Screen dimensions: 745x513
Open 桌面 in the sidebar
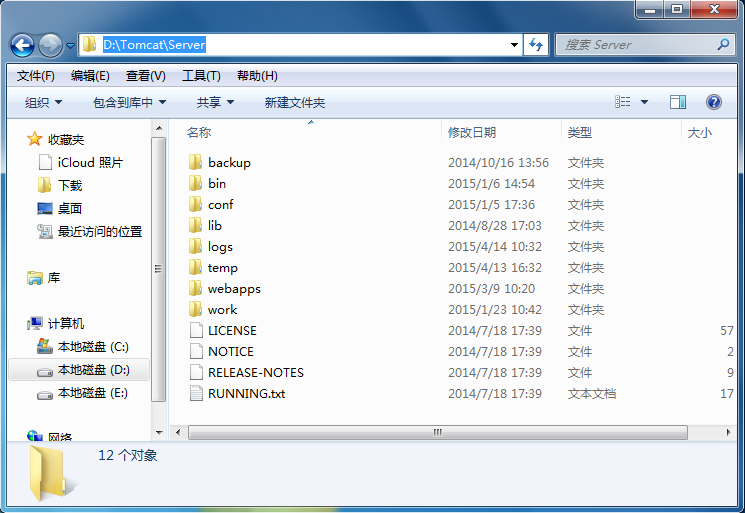click(59, 208)
